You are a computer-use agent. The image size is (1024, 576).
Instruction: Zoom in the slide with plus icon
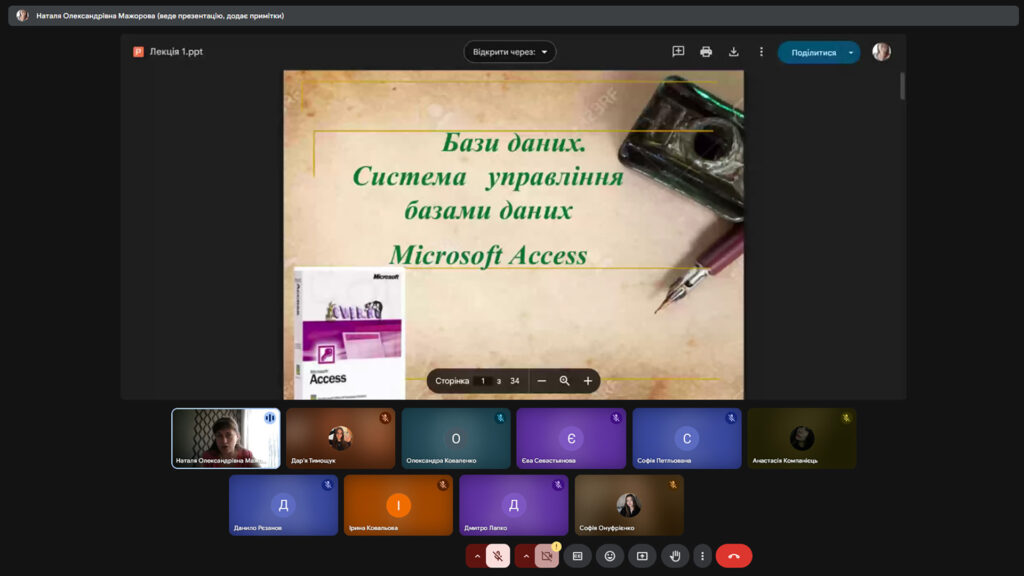click(x=588, y=381)
